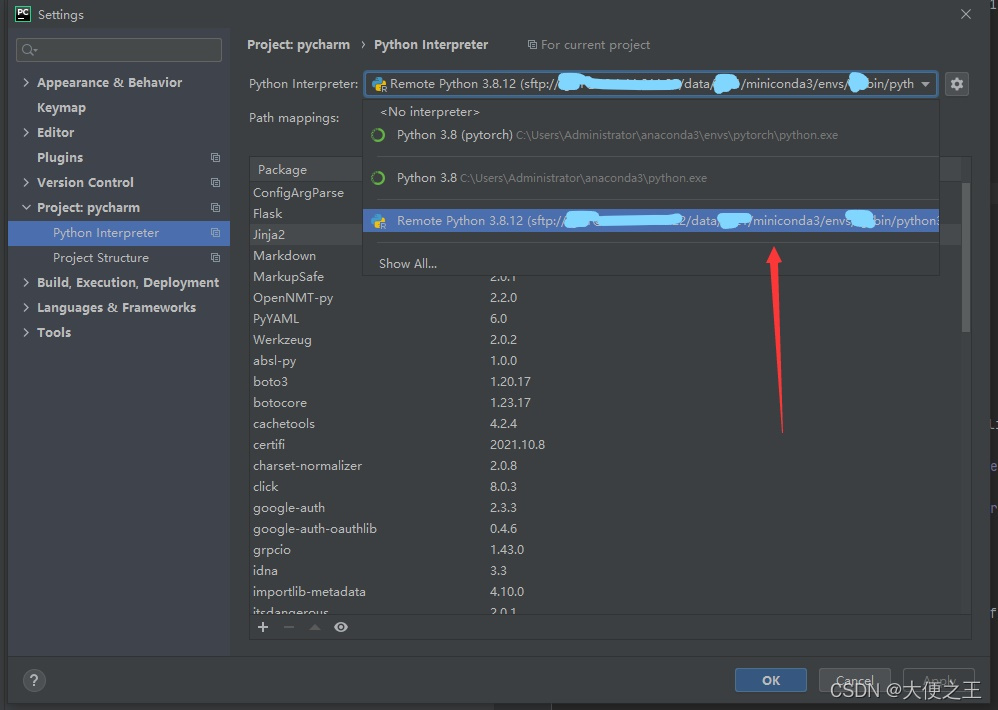Screen dimensions: 998x710
Task: Expand Build, Execution, Deployment section
Action: click(25, 282)
